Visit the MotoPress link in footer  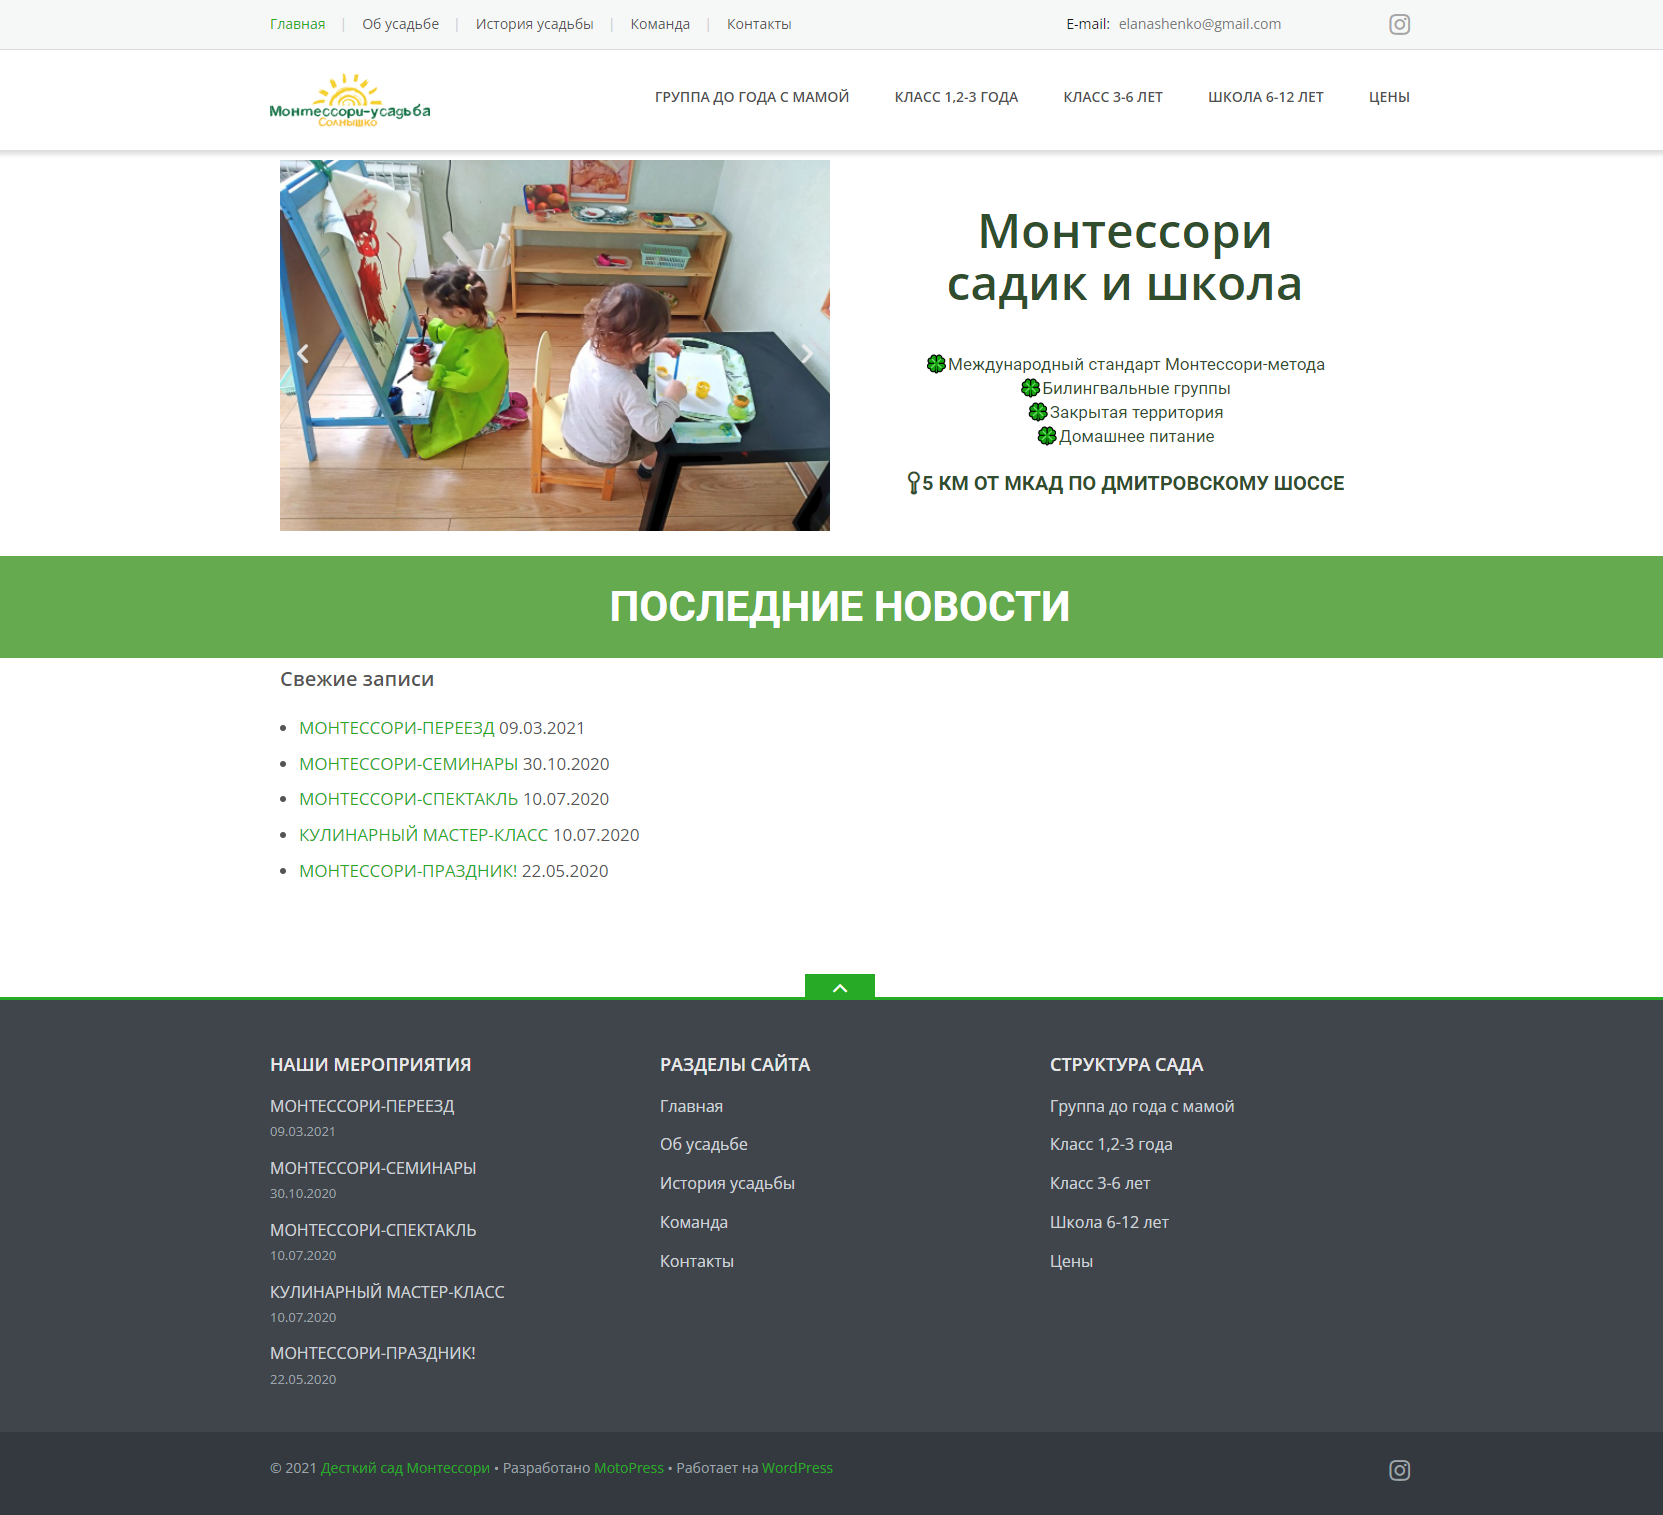[x=629, y=1468]
